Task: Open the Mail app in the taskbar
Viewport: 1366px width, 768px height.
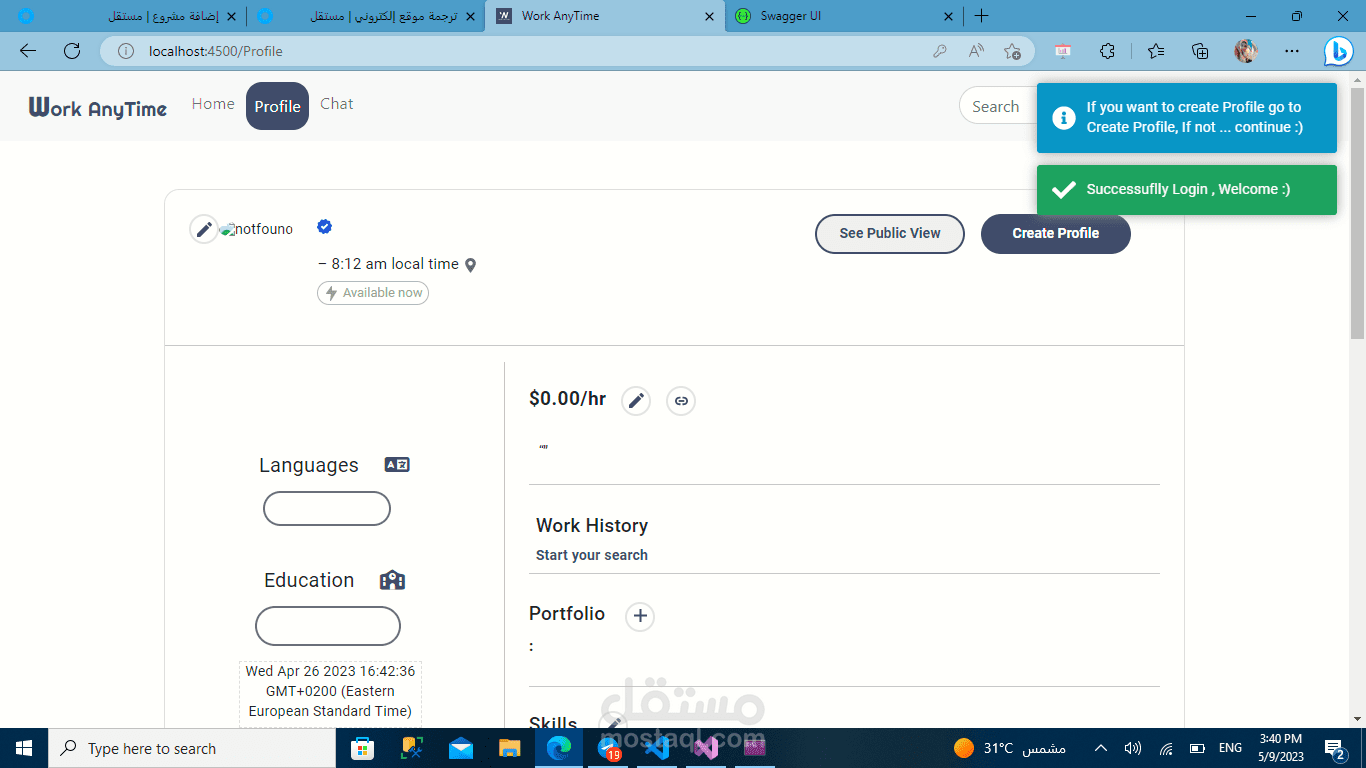Action: pyautogui.click(x=461, y=748)
